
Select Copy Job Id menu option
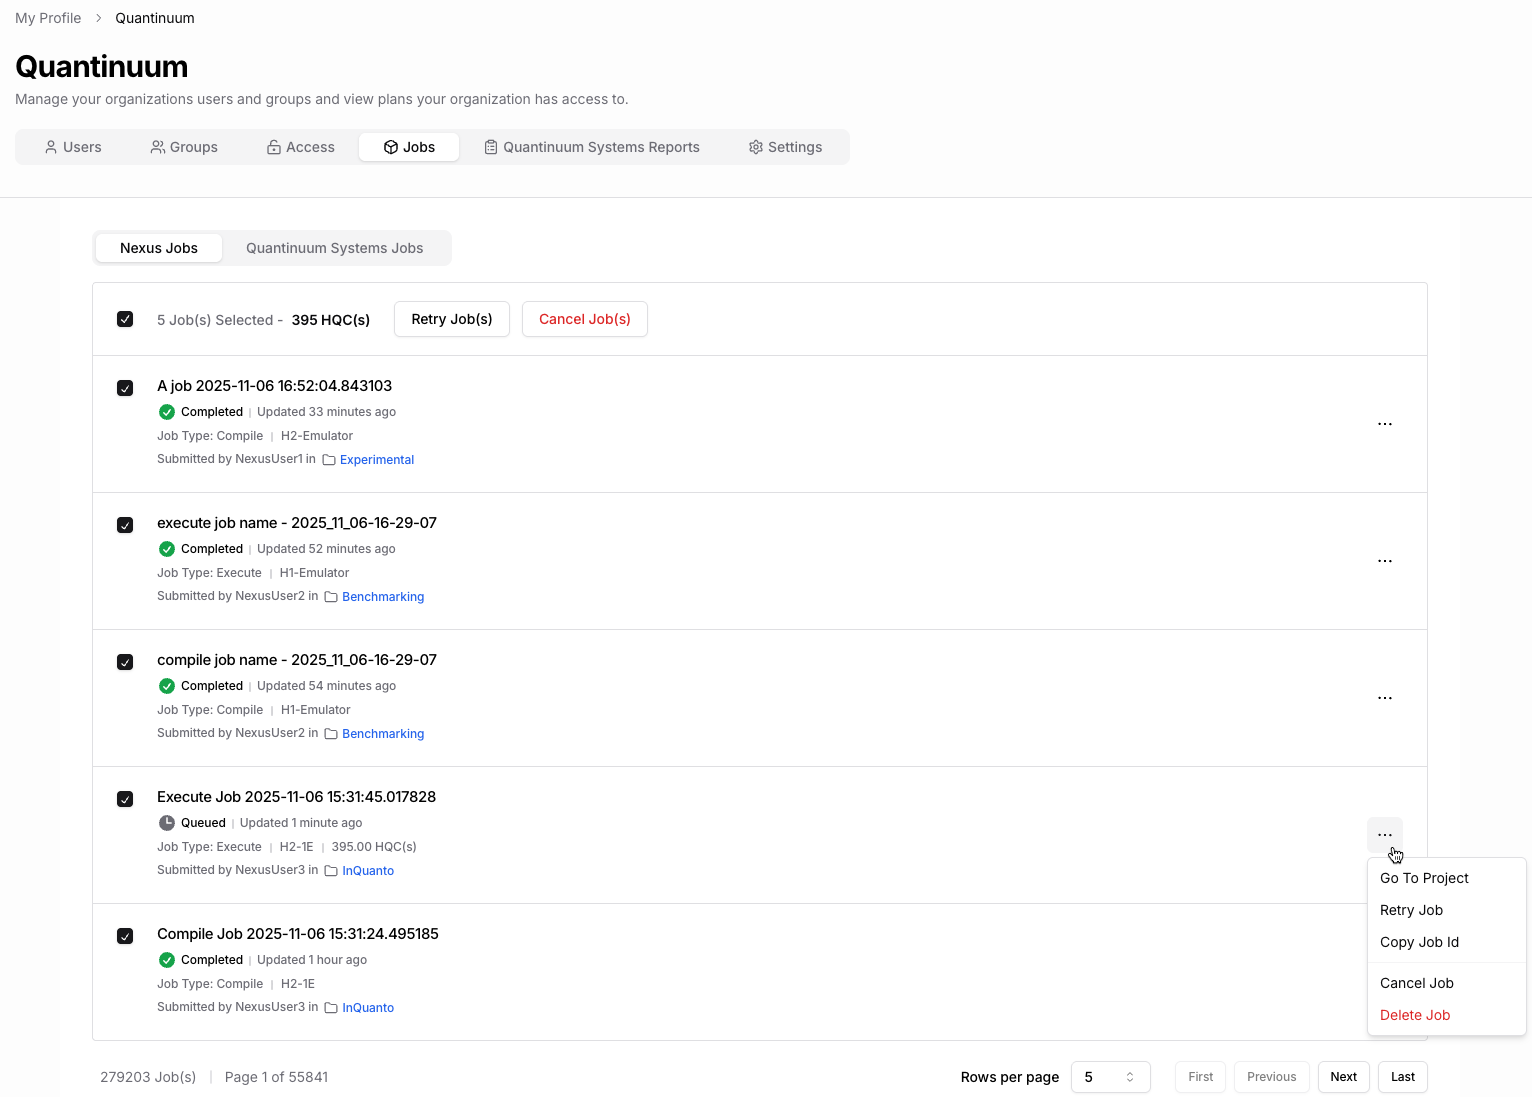(1419, 942)
